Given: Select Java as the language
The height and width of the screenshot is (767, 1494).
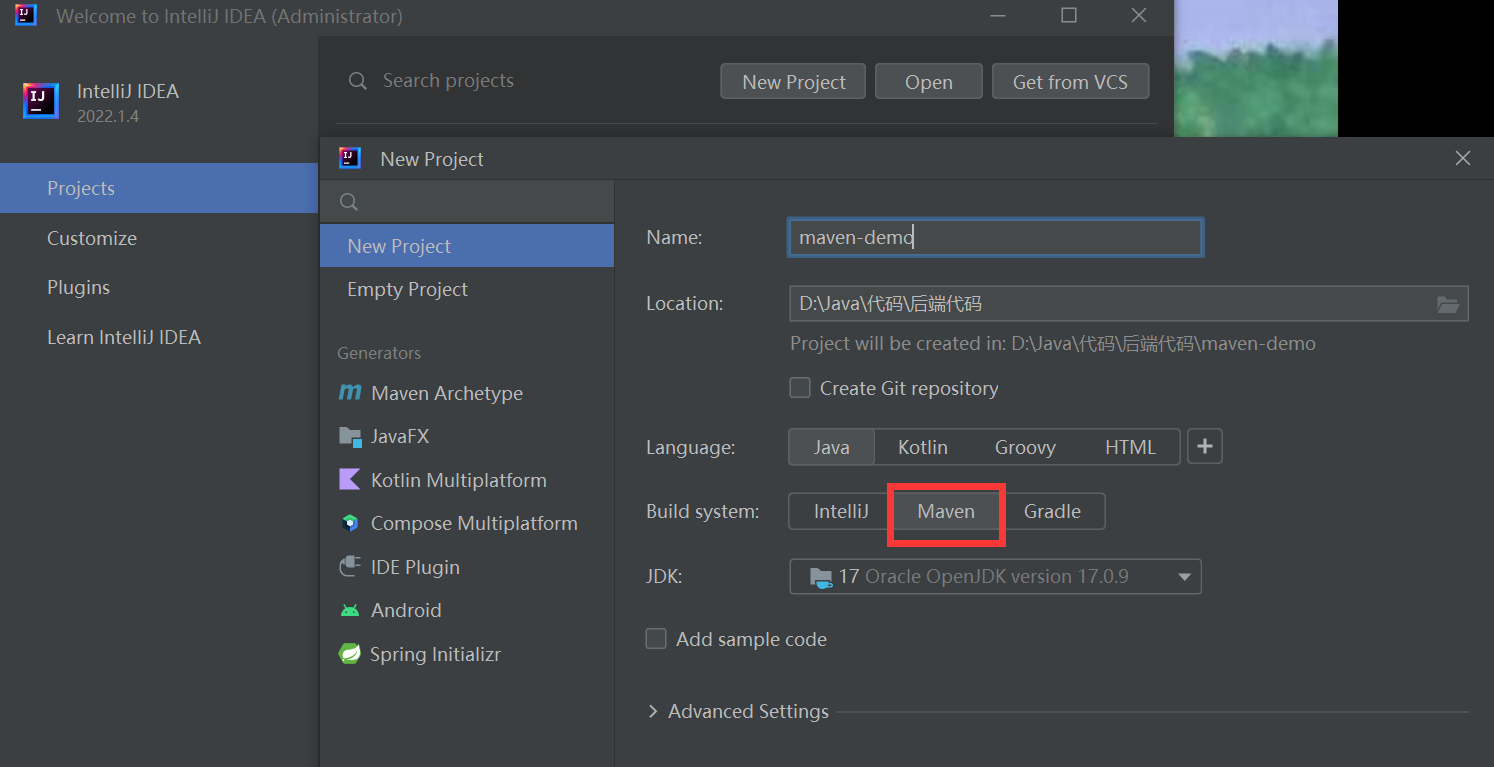Looking at the screenshot, I should [x=831, y=447].
